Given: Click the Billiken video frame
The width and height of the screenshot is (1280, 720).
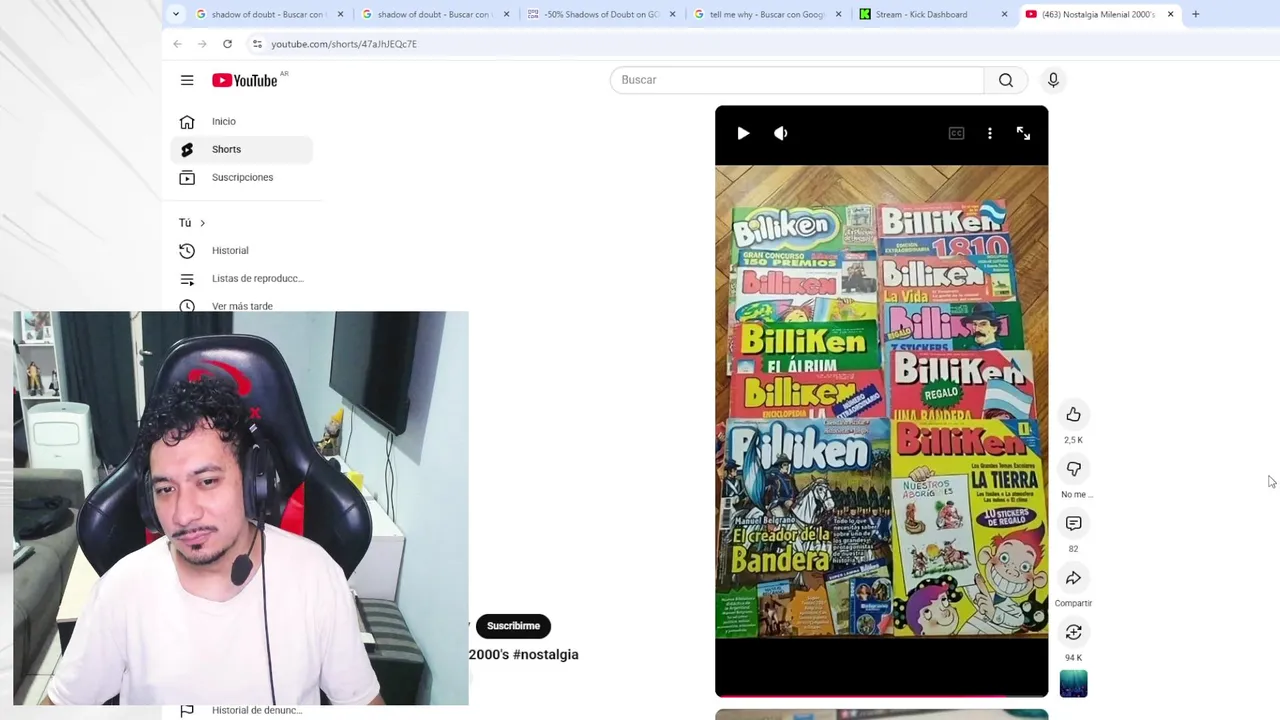Looking at the screenshot, I should [x=881, y=402].
